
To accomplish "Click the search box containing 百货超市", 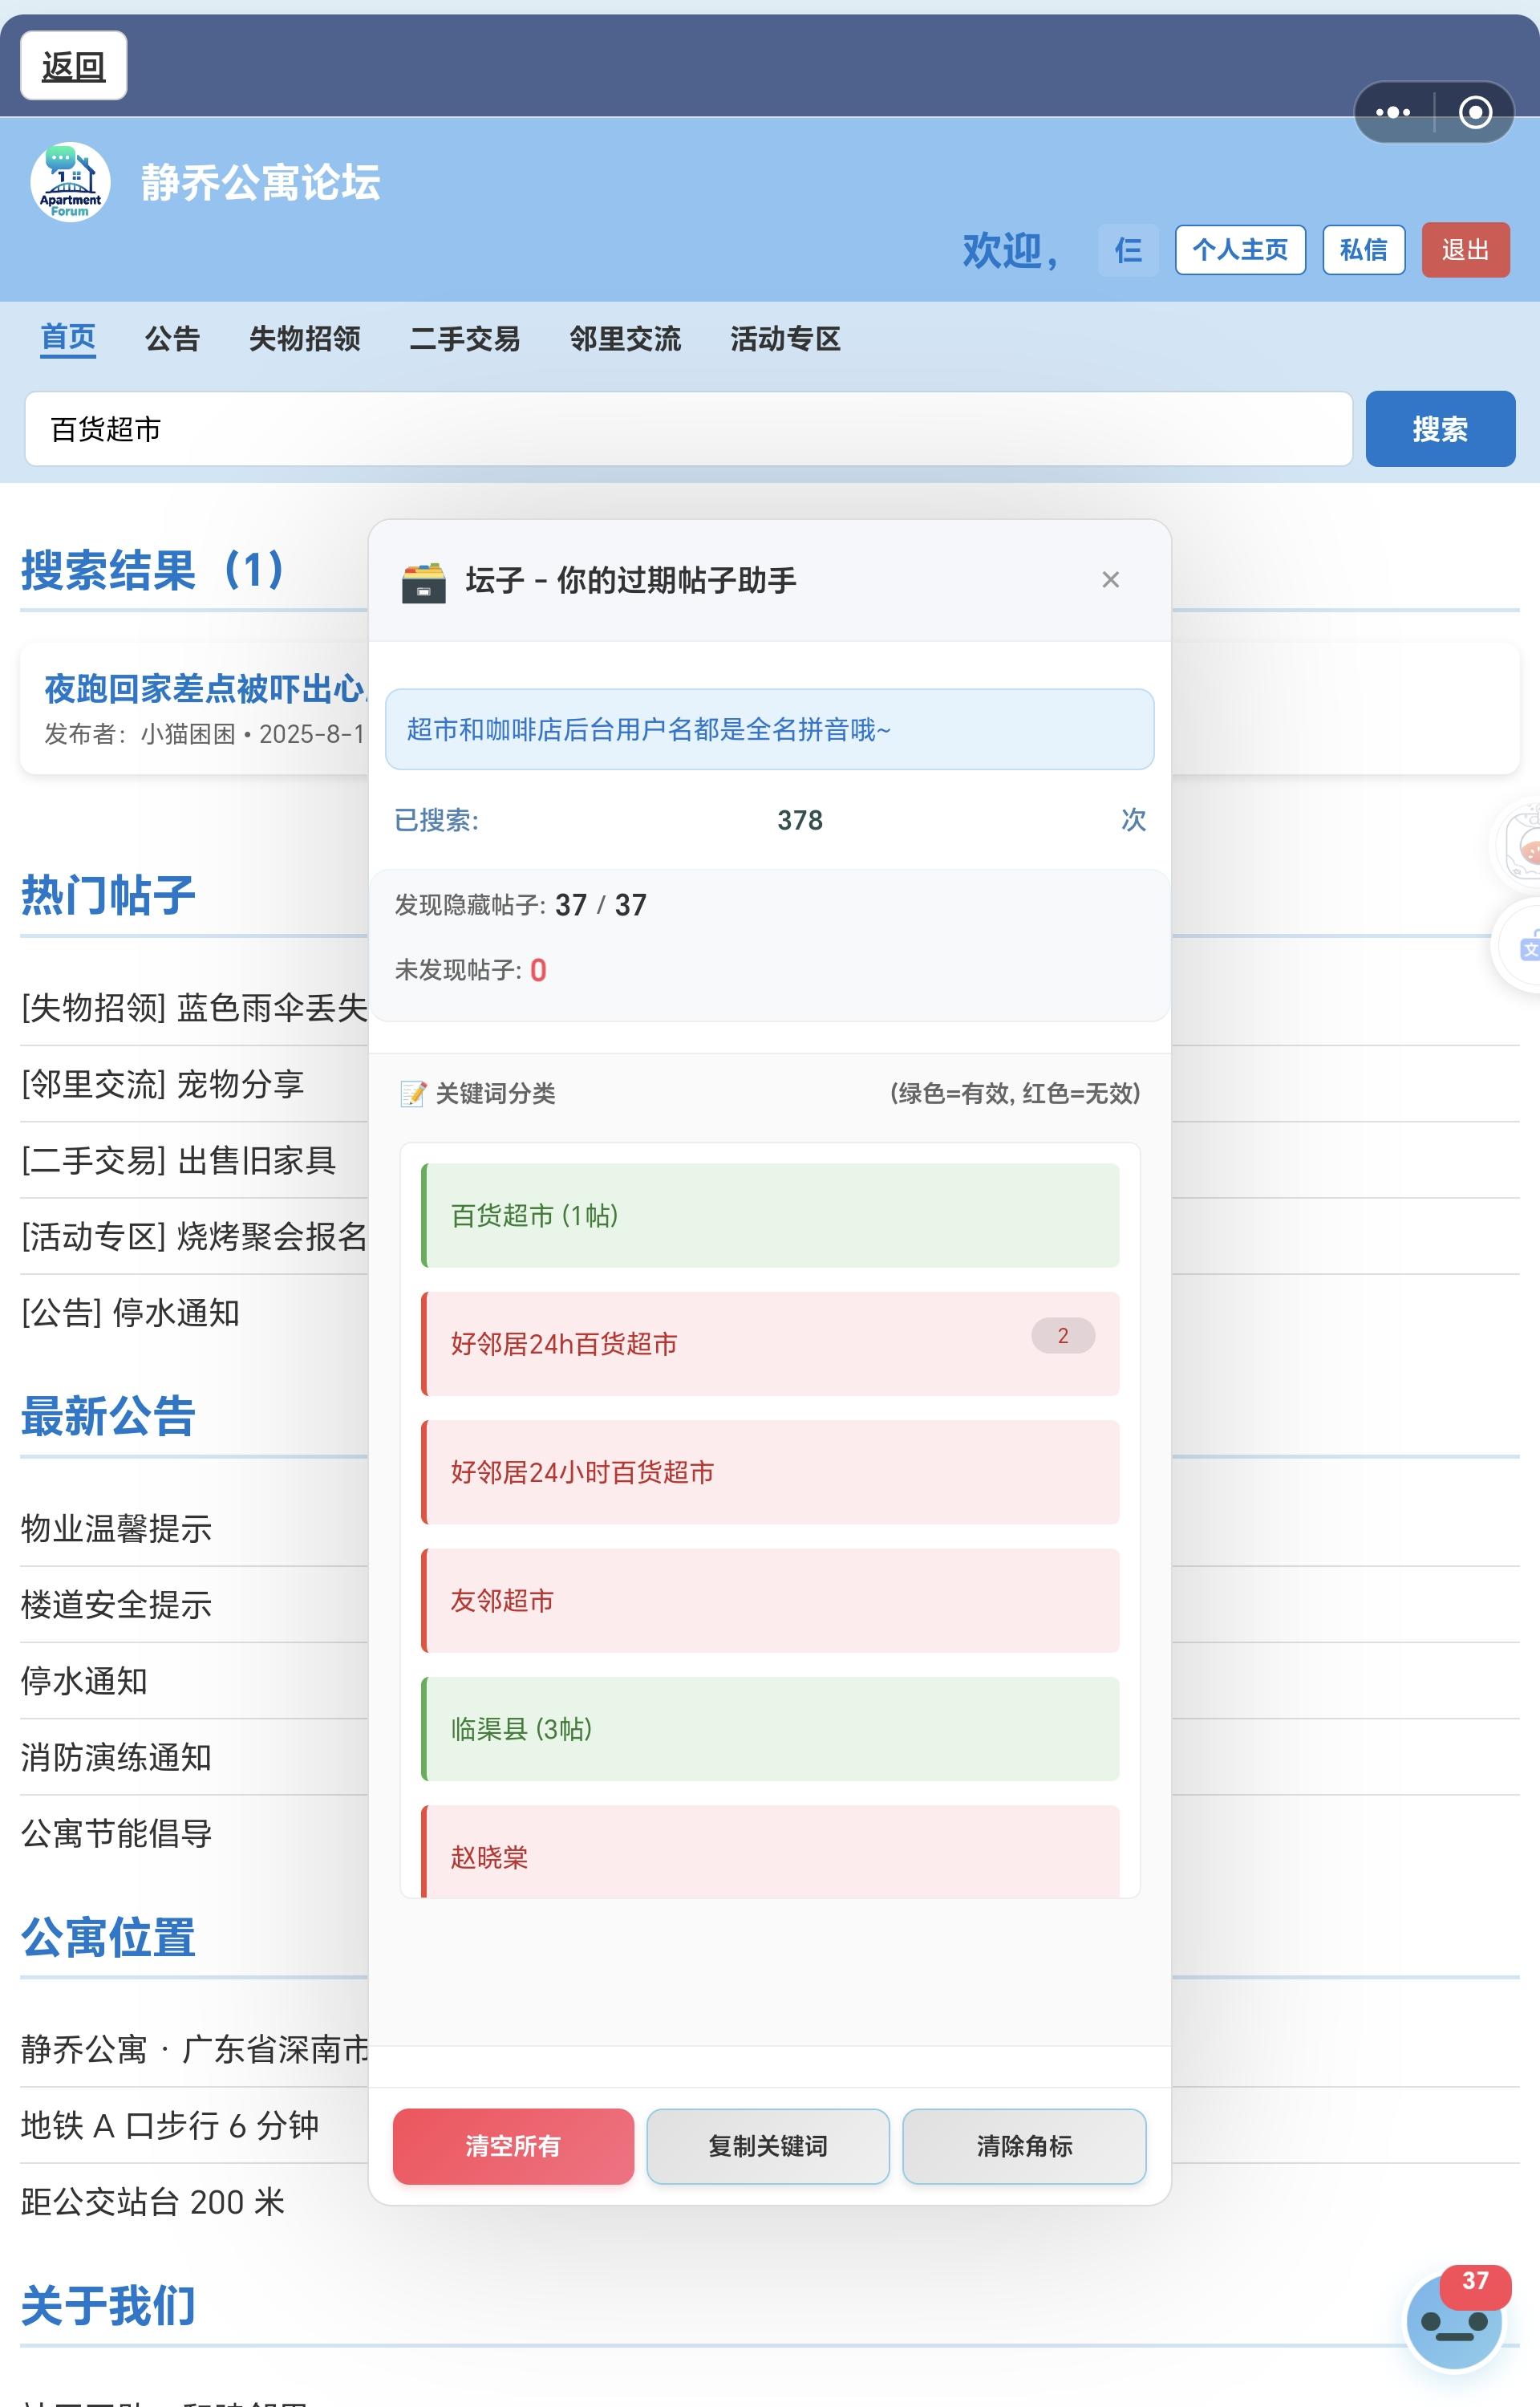I will [688, 429].
